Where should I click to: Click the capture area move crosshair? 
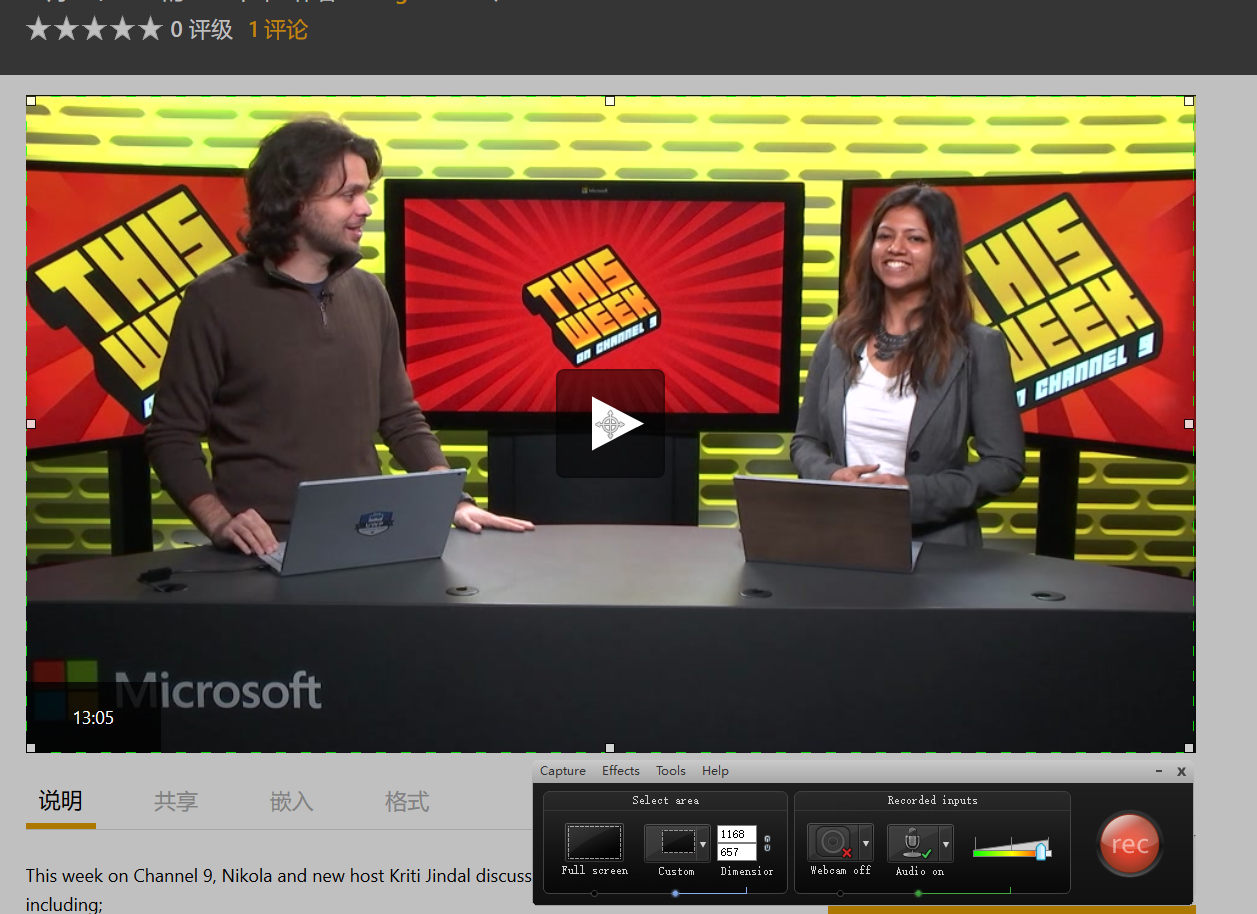(610, 426)
